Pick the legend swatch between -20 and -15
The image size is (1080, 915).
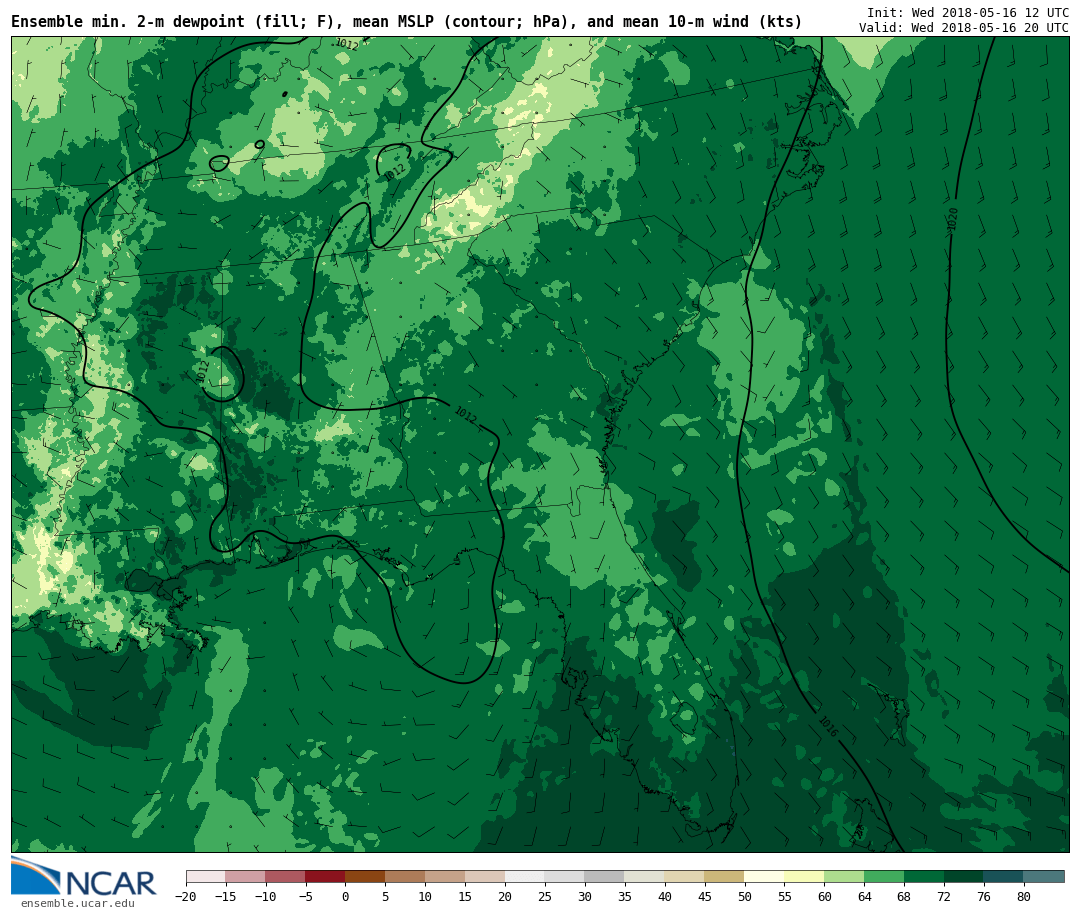click(206, 876)
